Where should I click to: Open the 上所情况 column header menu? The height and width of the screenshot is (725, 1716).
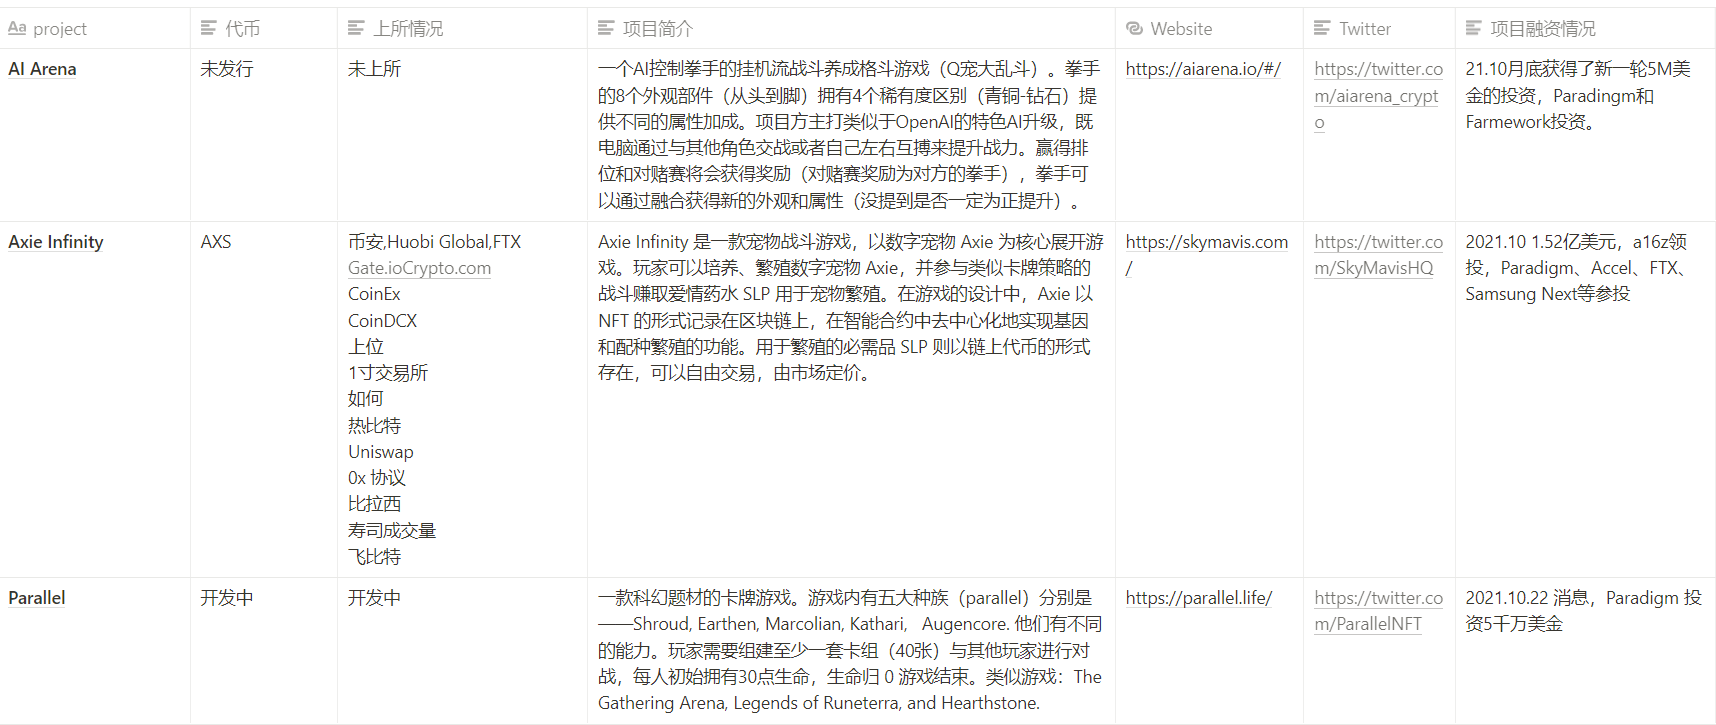462,29
